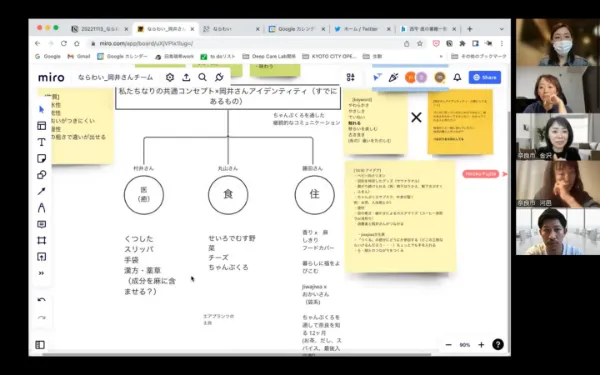Select the Shapes tool
Image resolution: width=600 pixels, height=375 pixels.
click(42, 175)
